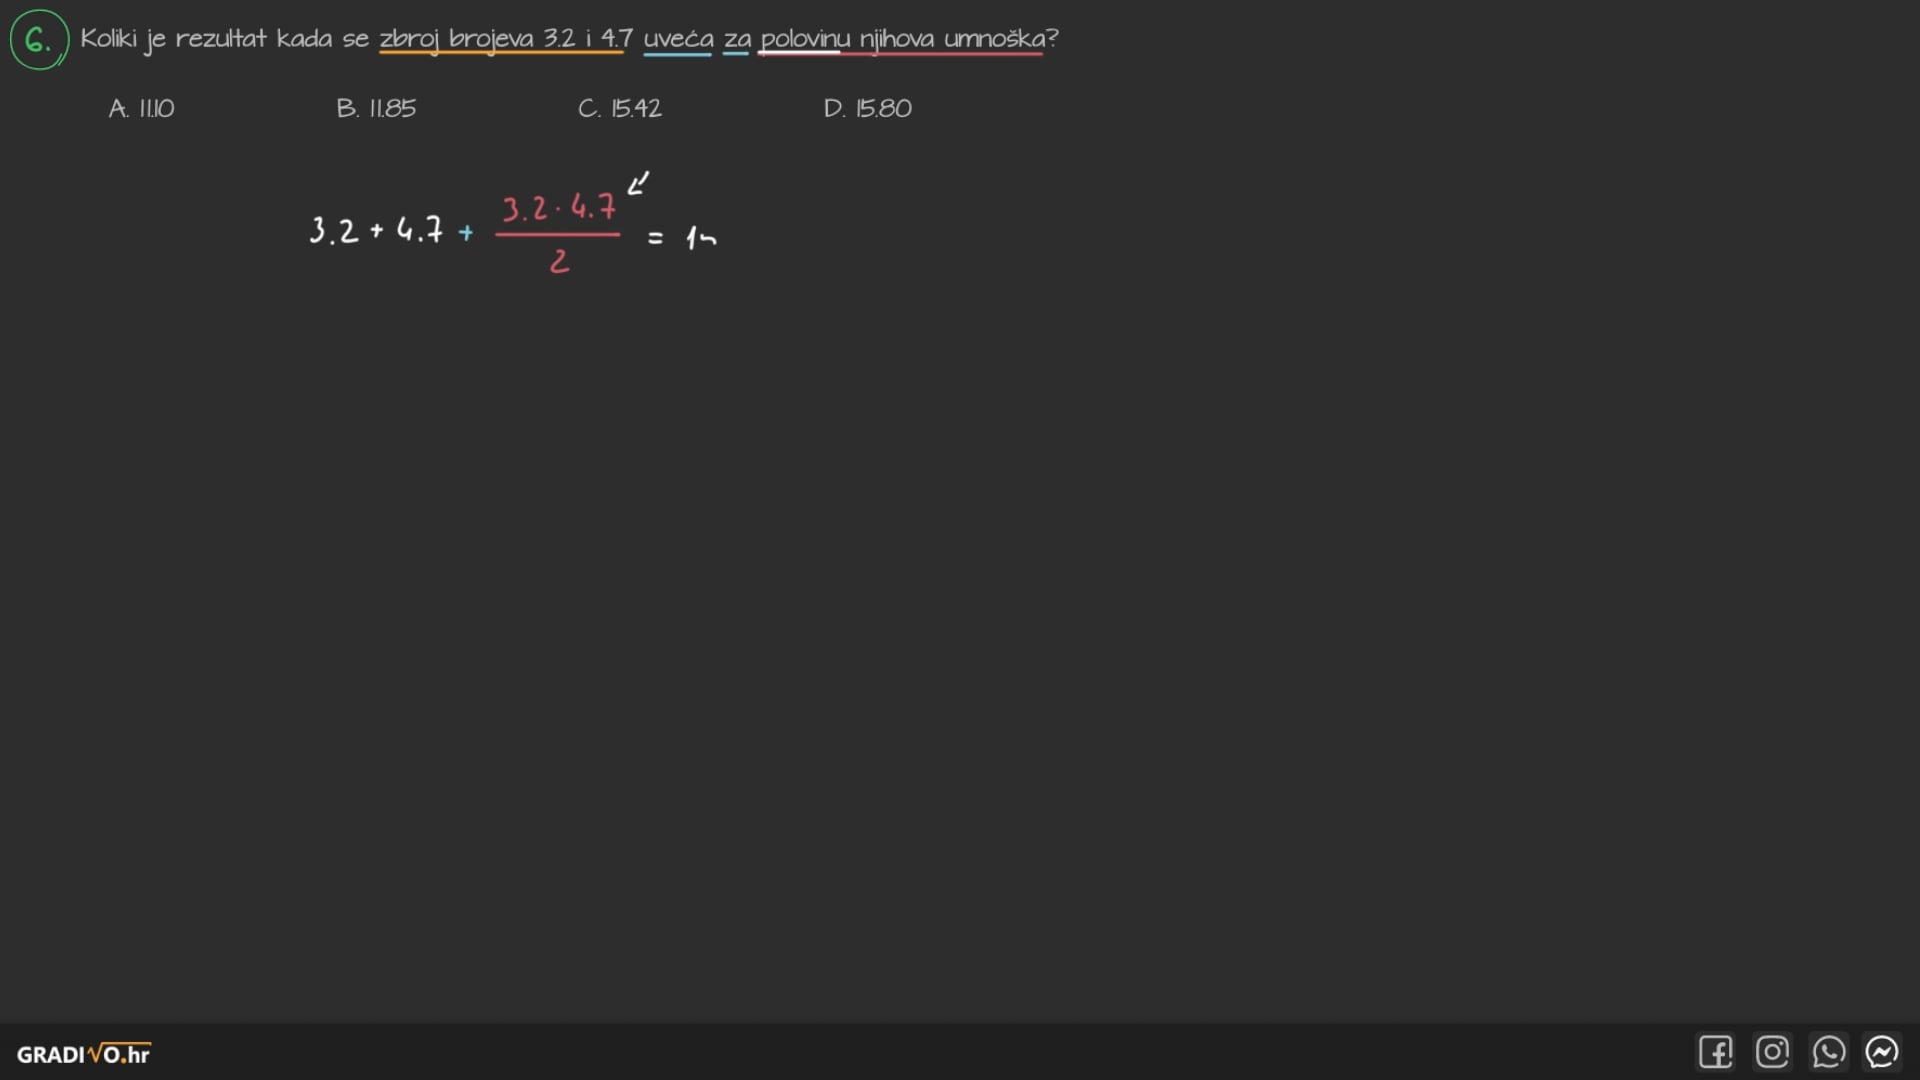Click the underlined phrase 'zbroj brojeva'

456,39
